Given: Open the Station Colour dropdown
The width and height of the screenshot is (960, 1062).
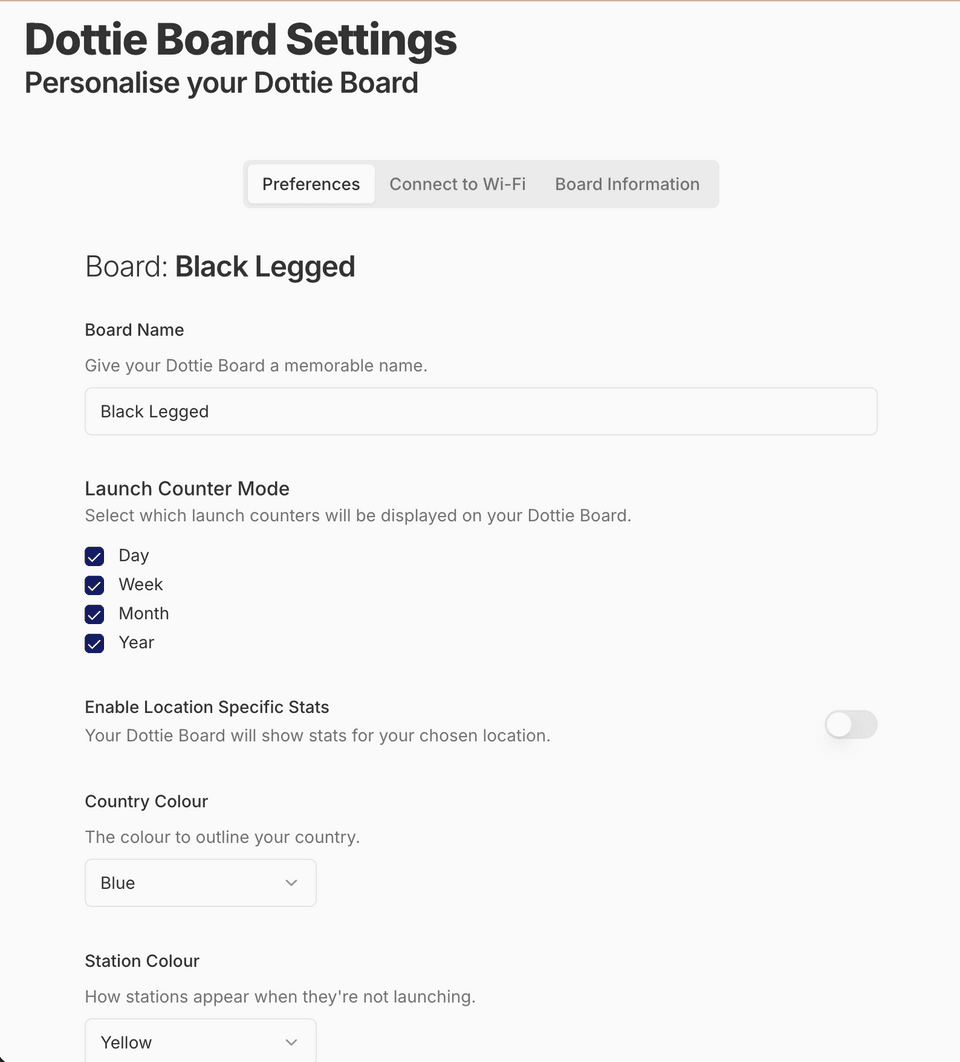Looking at the screenshot, I should tap(200, 1042).
